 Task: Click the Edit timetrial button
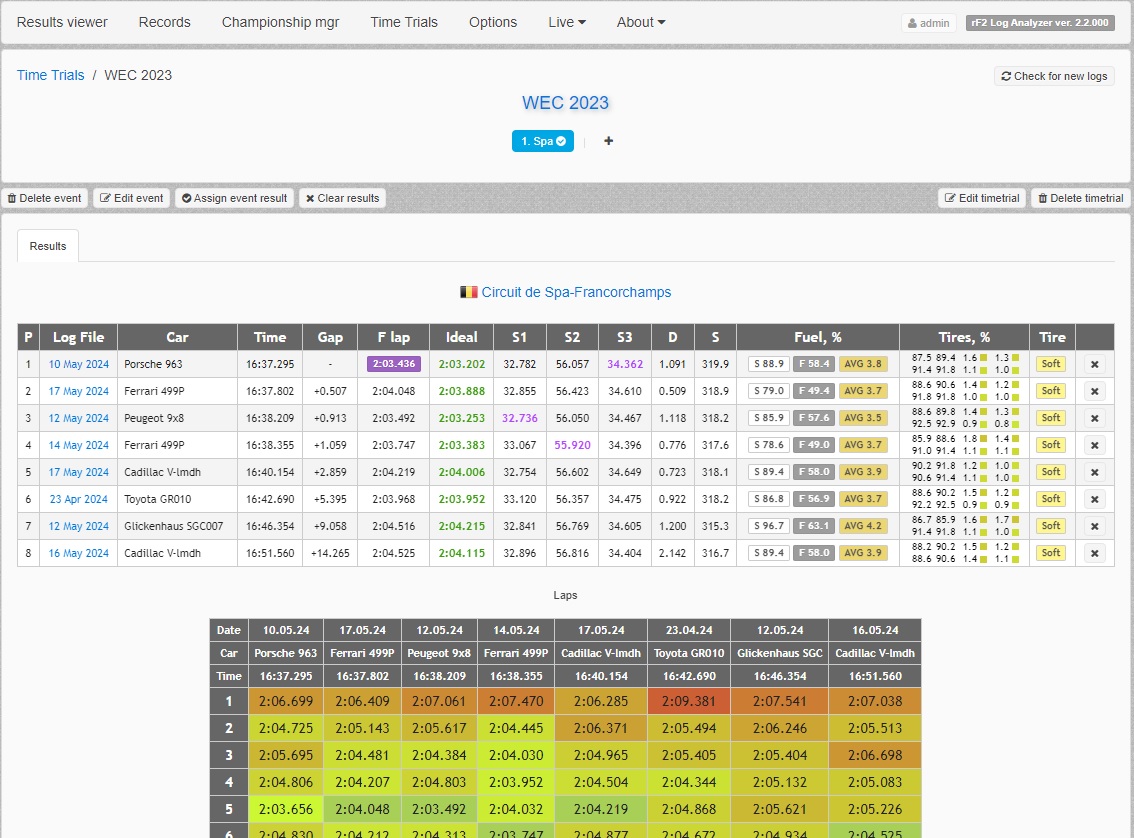pyautogui.click(x=982, y=198)
